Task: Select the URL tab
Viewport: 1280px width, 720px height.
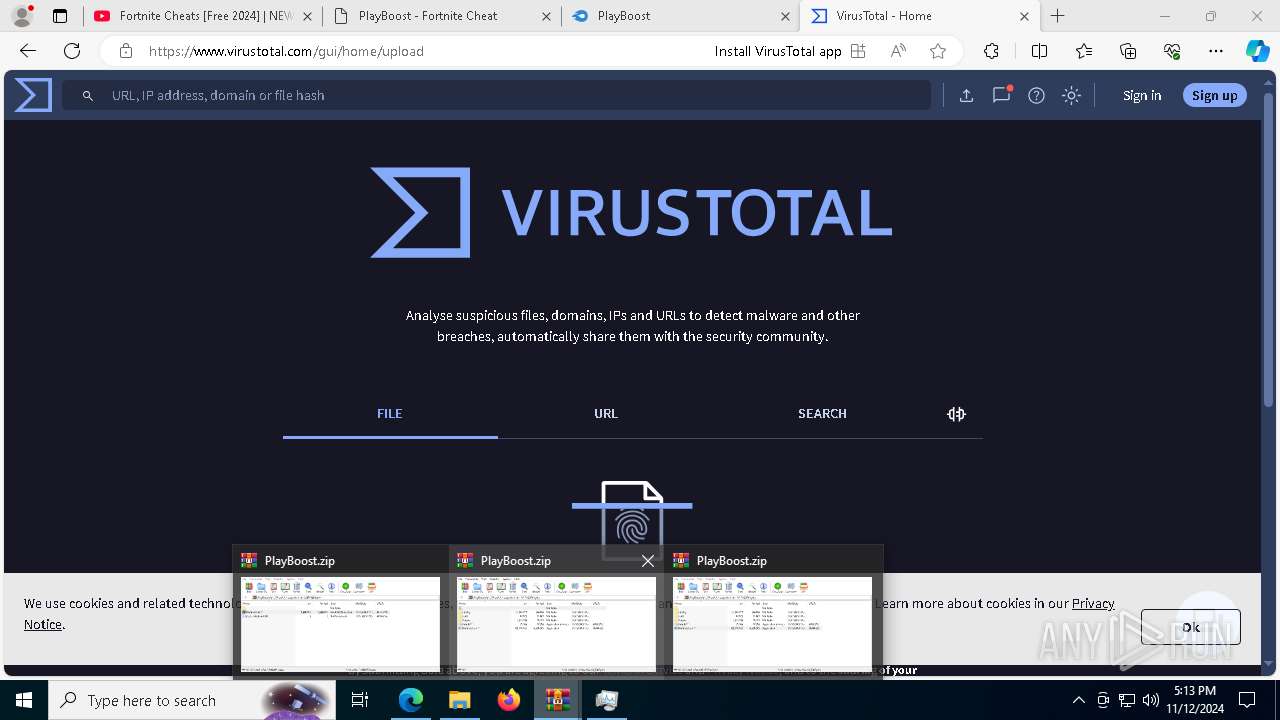Action: (x=606, y=413)
